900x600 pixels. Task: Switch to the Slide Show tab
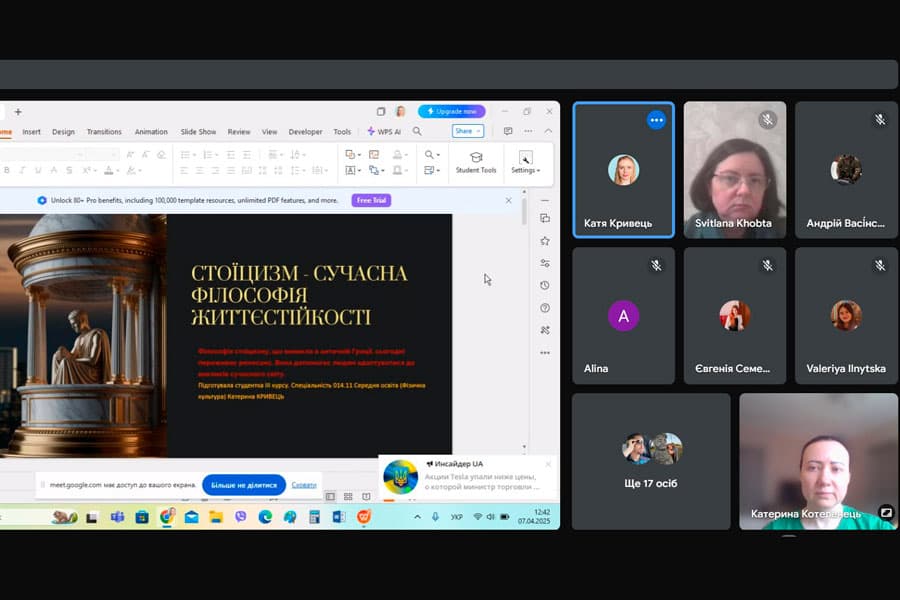[x=198, y=132]
